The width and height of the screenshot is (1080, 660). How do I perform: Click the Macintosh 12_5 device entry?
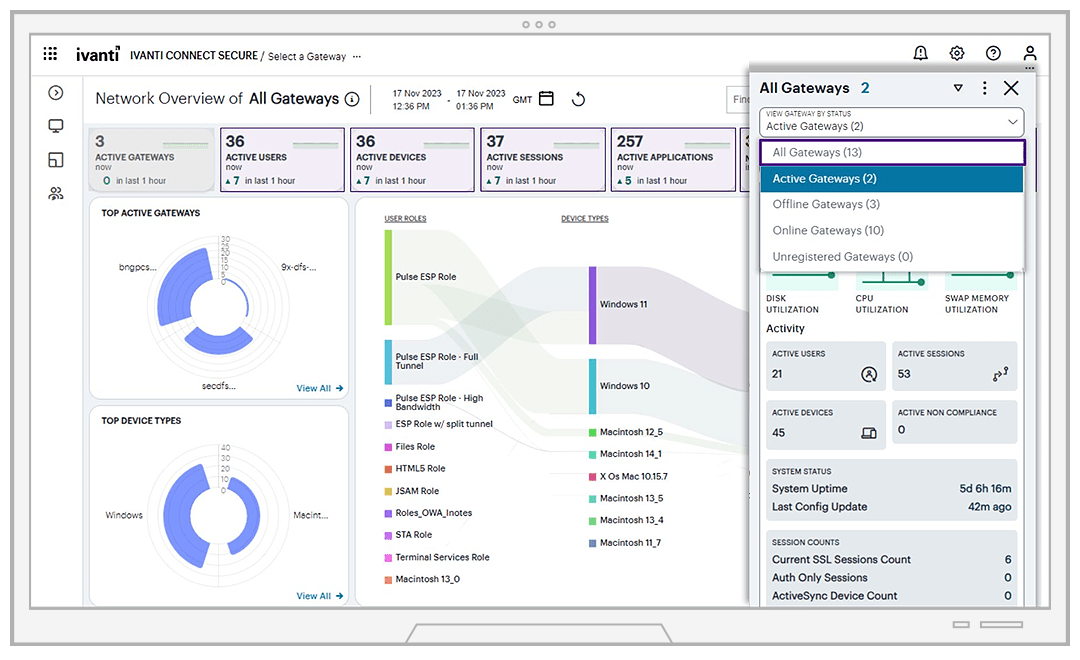tap(626, 432)
